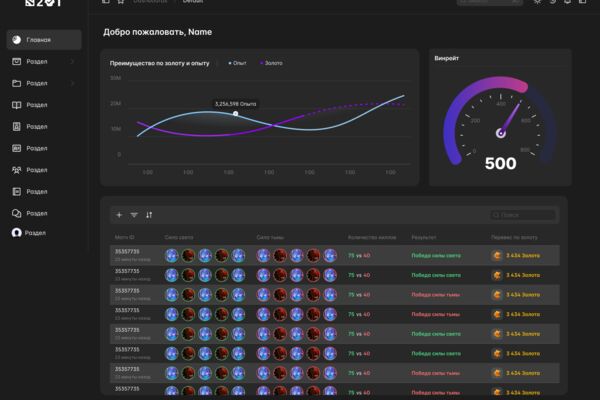
Task: Click the gold coin icon in the first row
Action: (497, 255)
